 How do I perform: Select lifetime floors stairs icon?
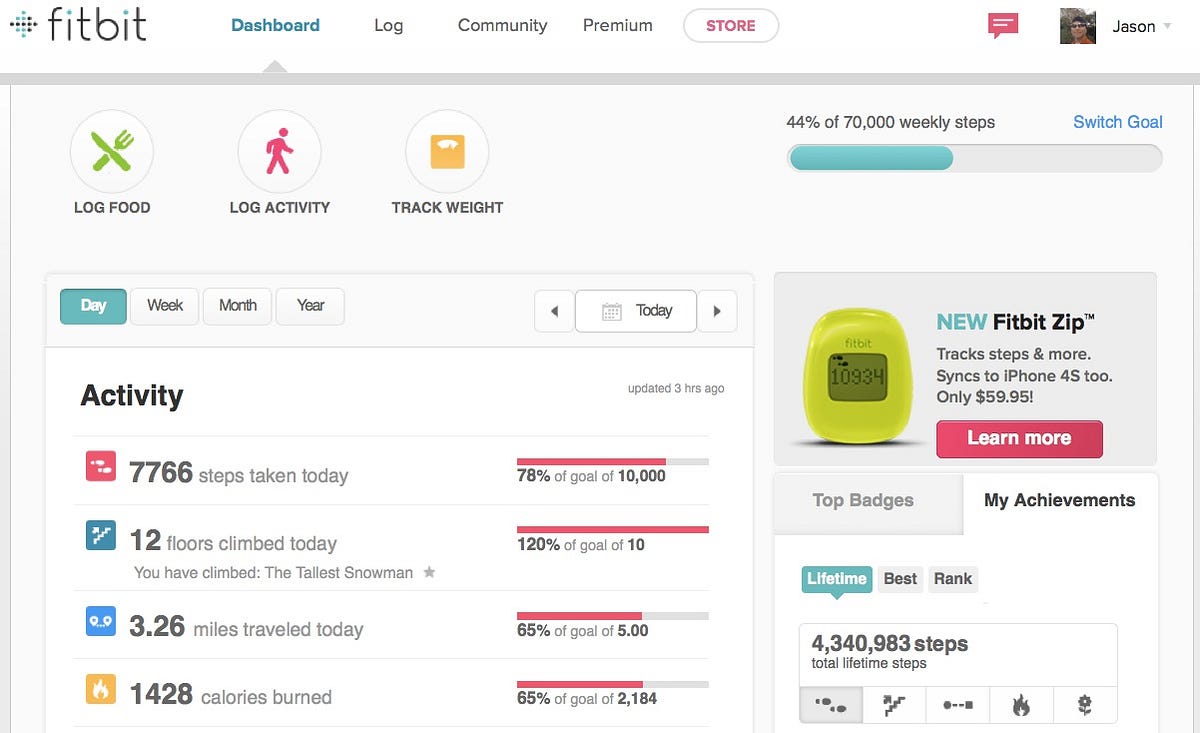[x=894, y=705]
